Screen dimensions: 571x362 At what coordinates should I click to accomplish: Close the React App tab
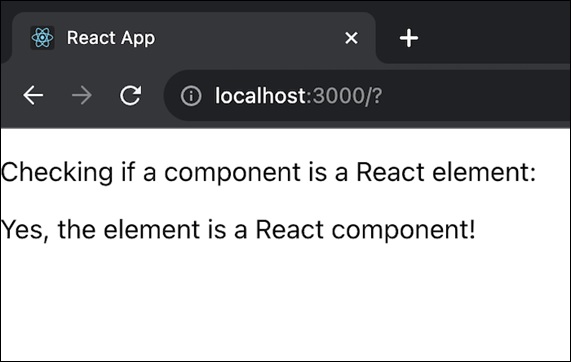[351, 38]
